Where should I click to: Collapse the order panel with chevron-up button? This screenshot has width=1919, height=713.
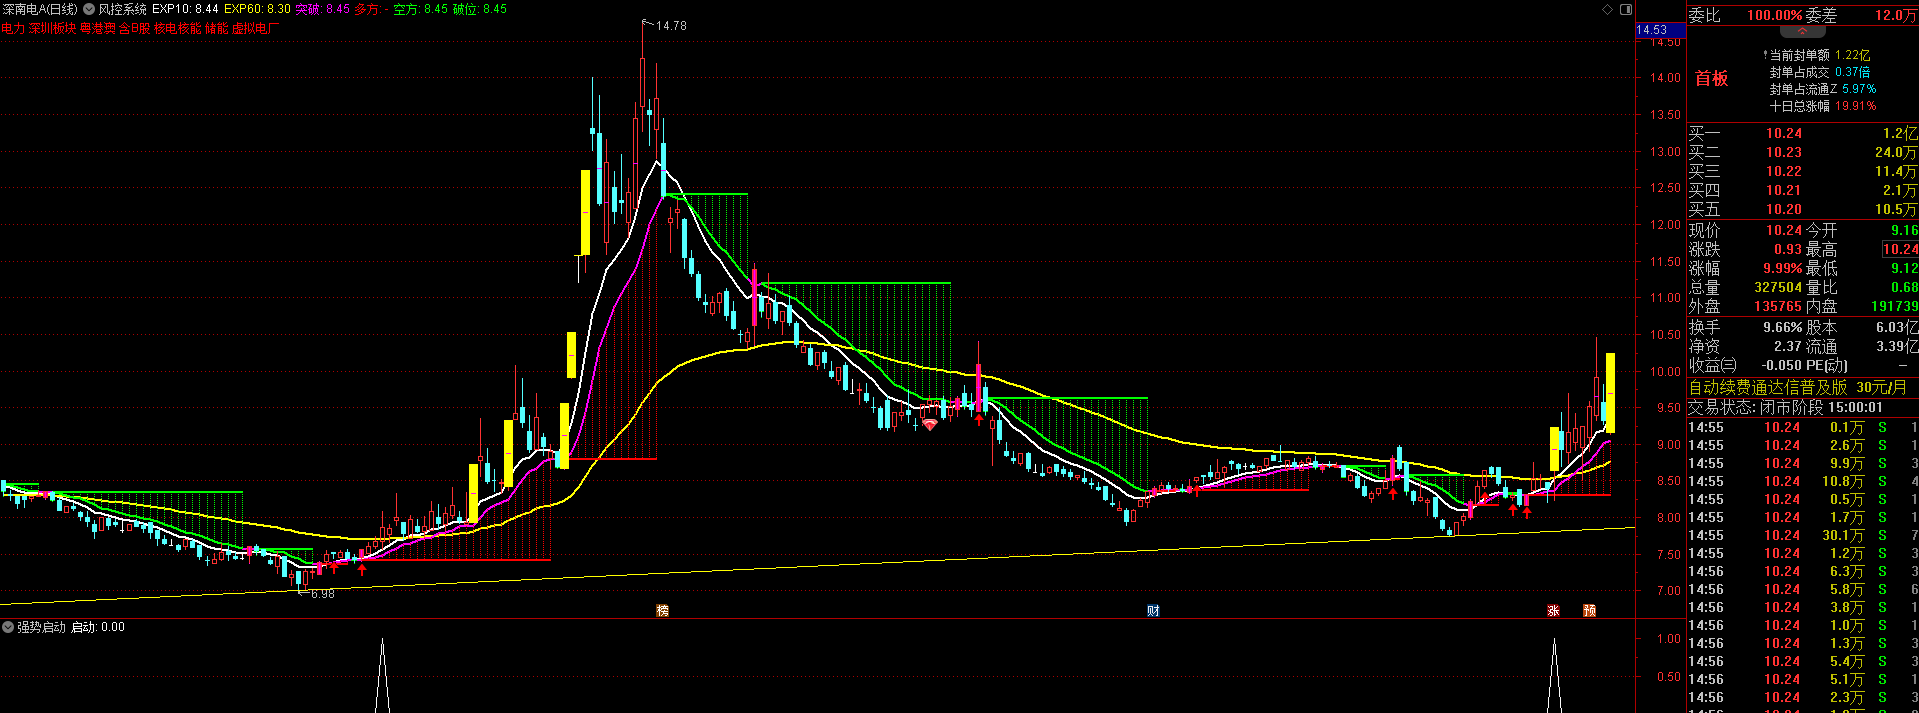(1802, 32)
